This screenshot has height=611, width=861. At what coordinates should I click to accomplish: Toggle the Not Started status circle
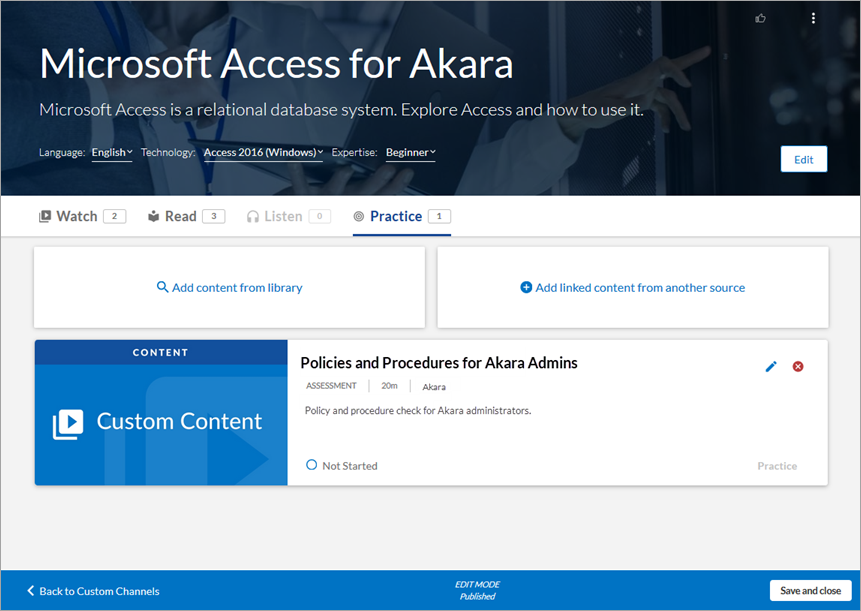click(312, 465)
